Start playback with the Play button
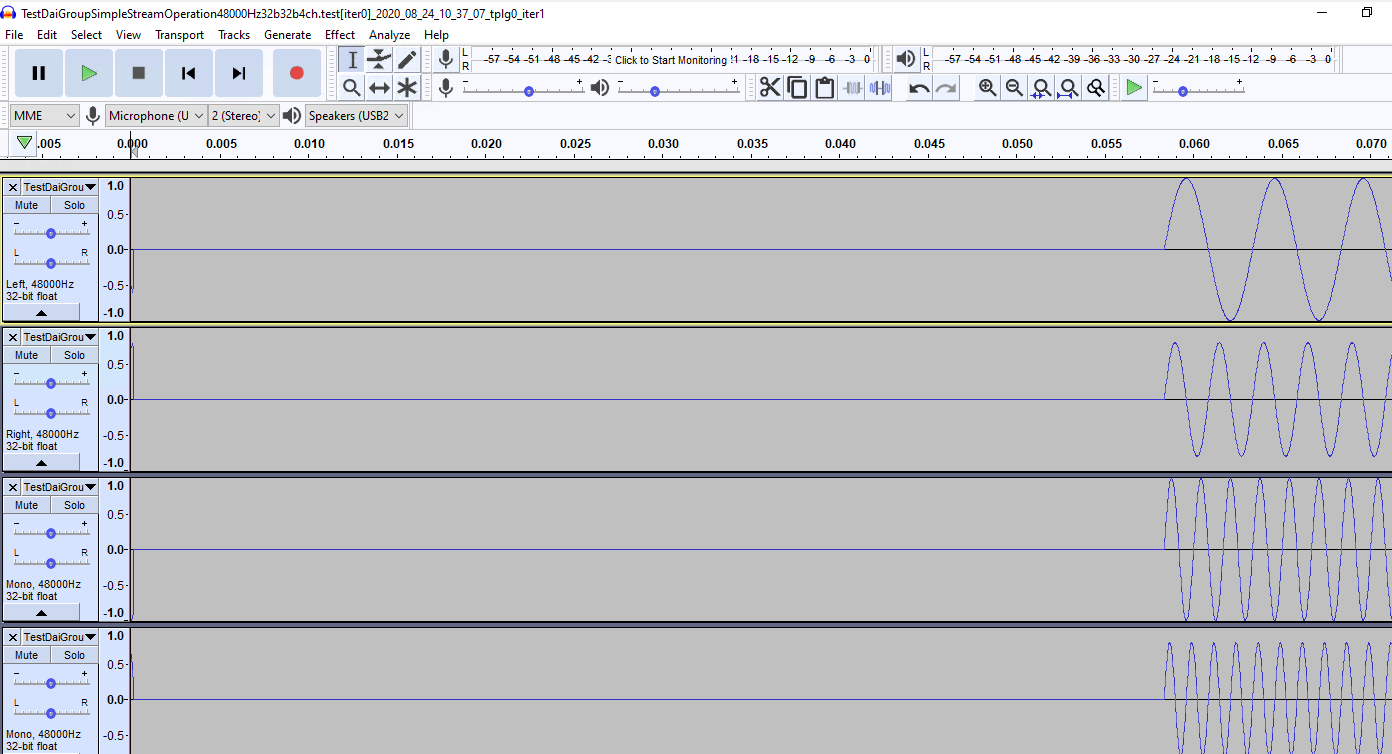The height and width of the screenshot is (754, 1392). [89, 73]
